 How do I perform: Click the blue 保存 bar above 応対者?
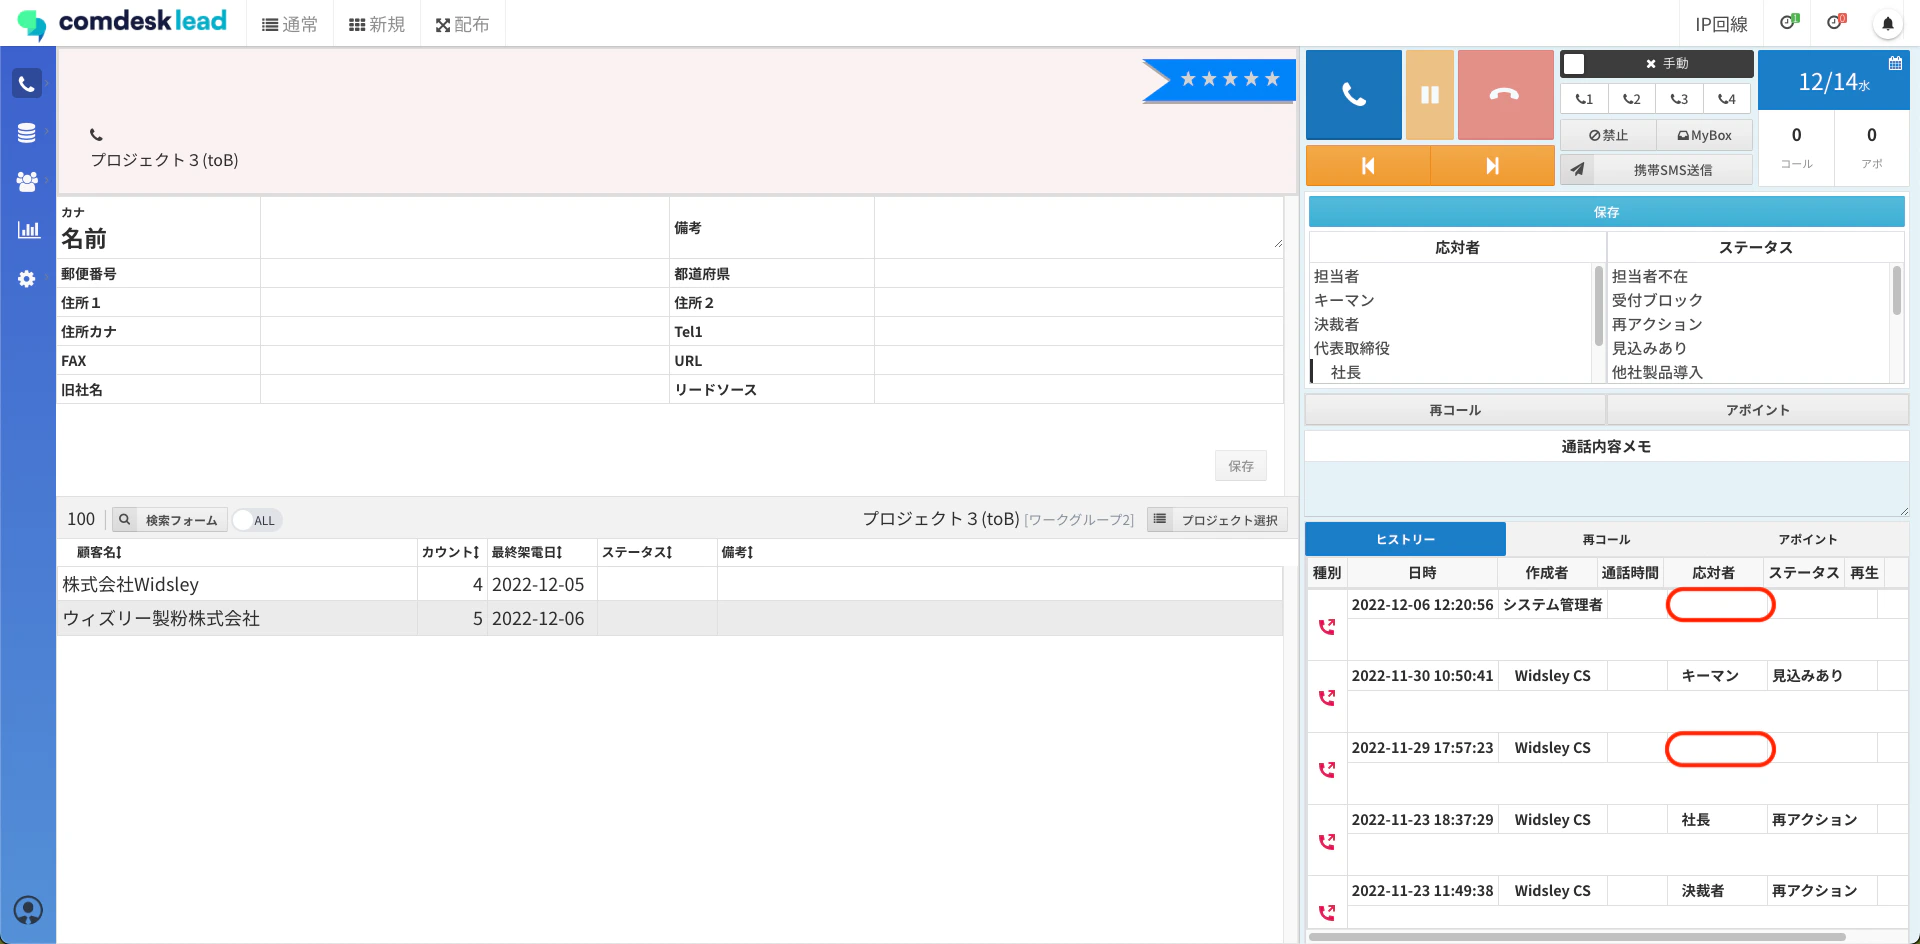pos(1606,212)
